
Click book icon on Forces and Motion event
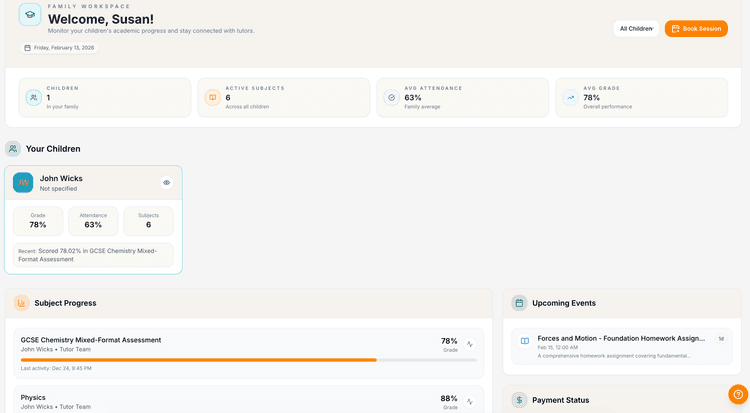[525, 341]
